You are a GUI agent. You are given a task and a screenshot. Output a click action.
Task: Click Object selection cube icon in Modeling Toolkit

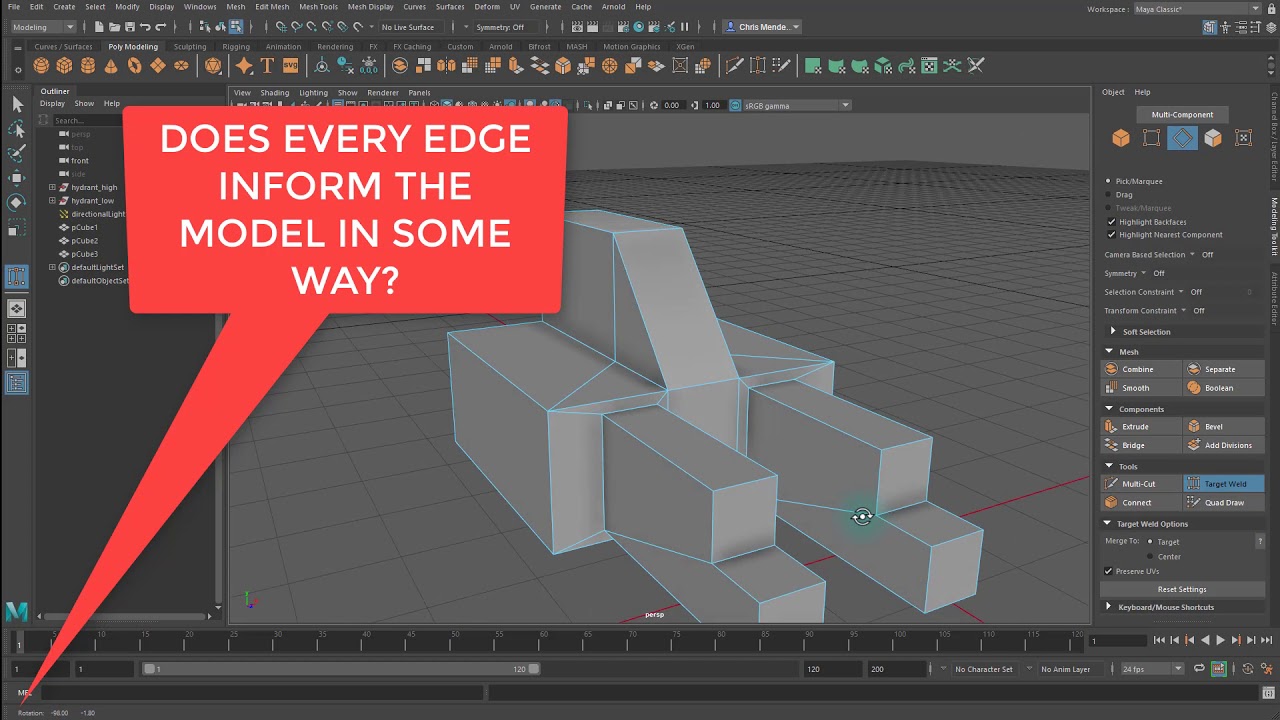tap(1121, 138)
